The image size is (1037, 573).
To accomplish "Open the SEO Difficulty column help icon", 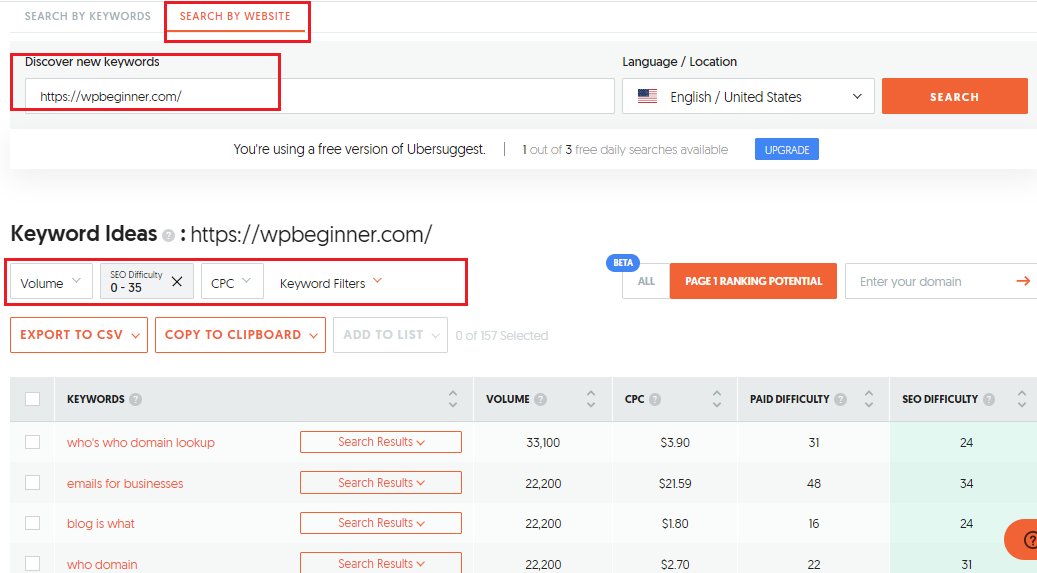I will click(x=989, y=399).
